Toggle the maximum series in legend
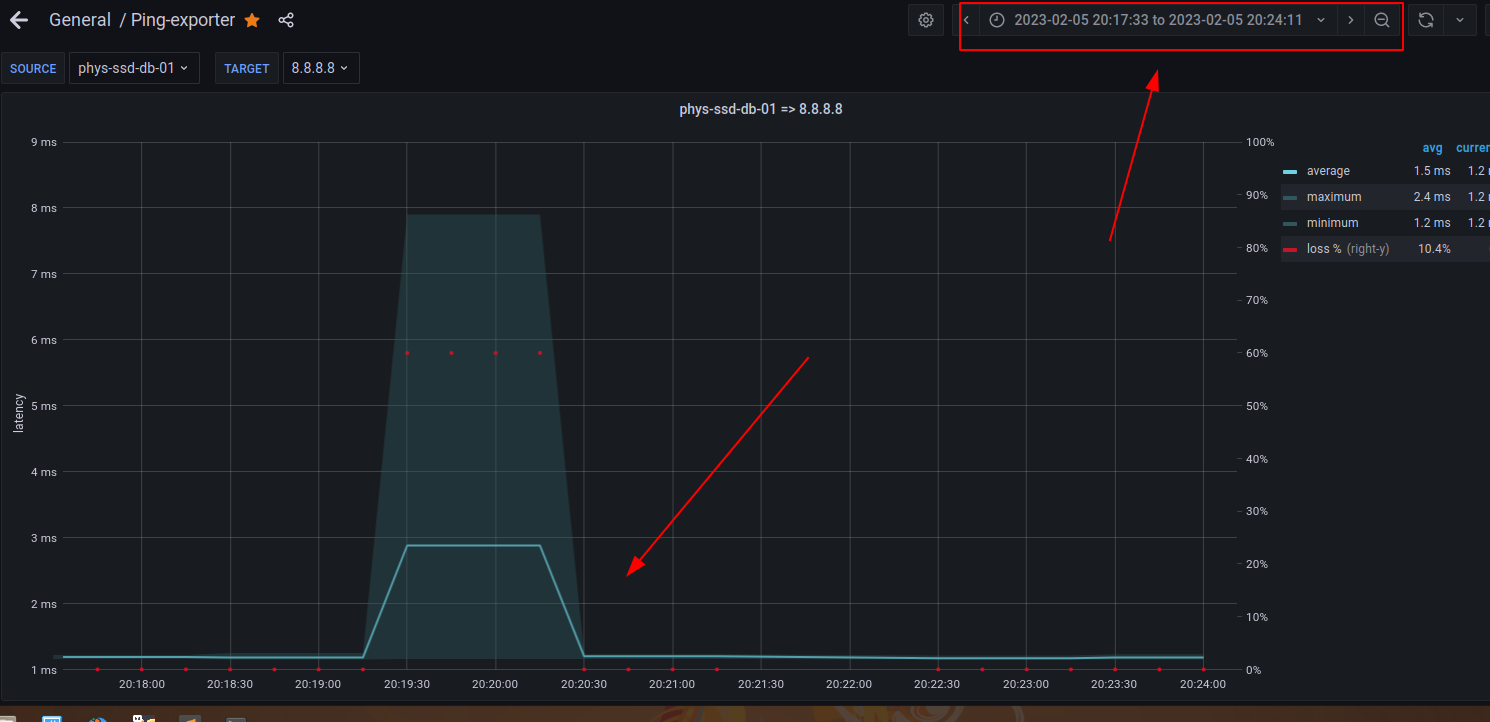Screen dimensions: 1490x722 pos(1333,197)
